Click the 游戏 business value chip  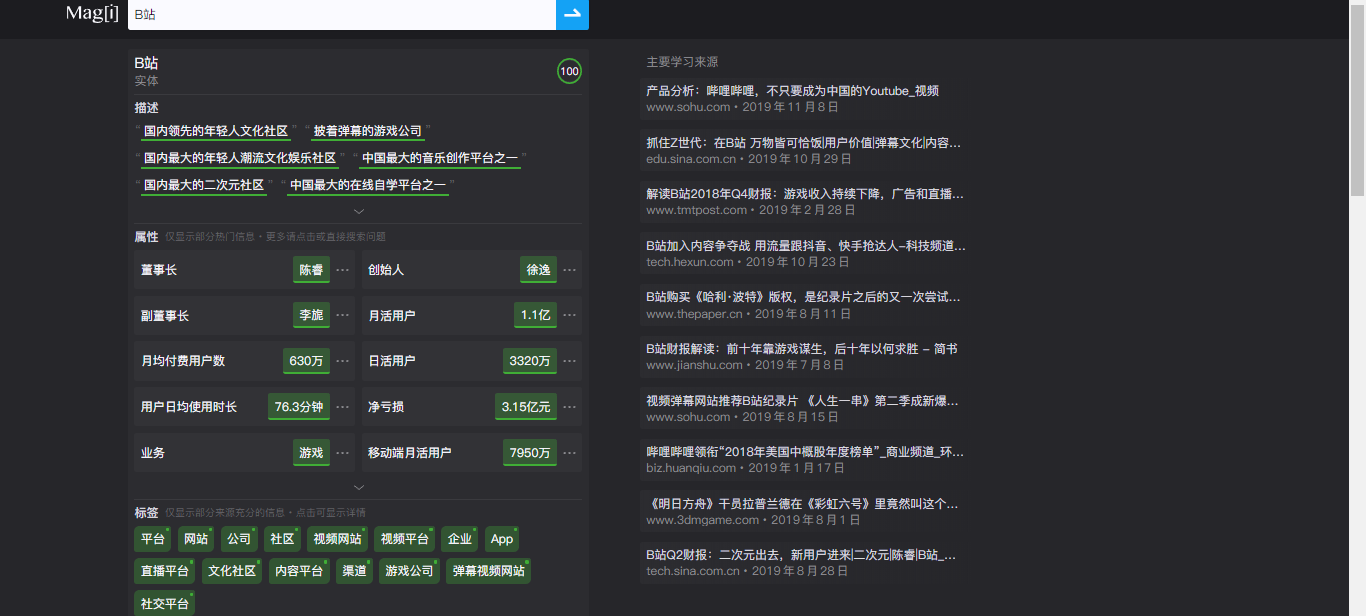311,453
